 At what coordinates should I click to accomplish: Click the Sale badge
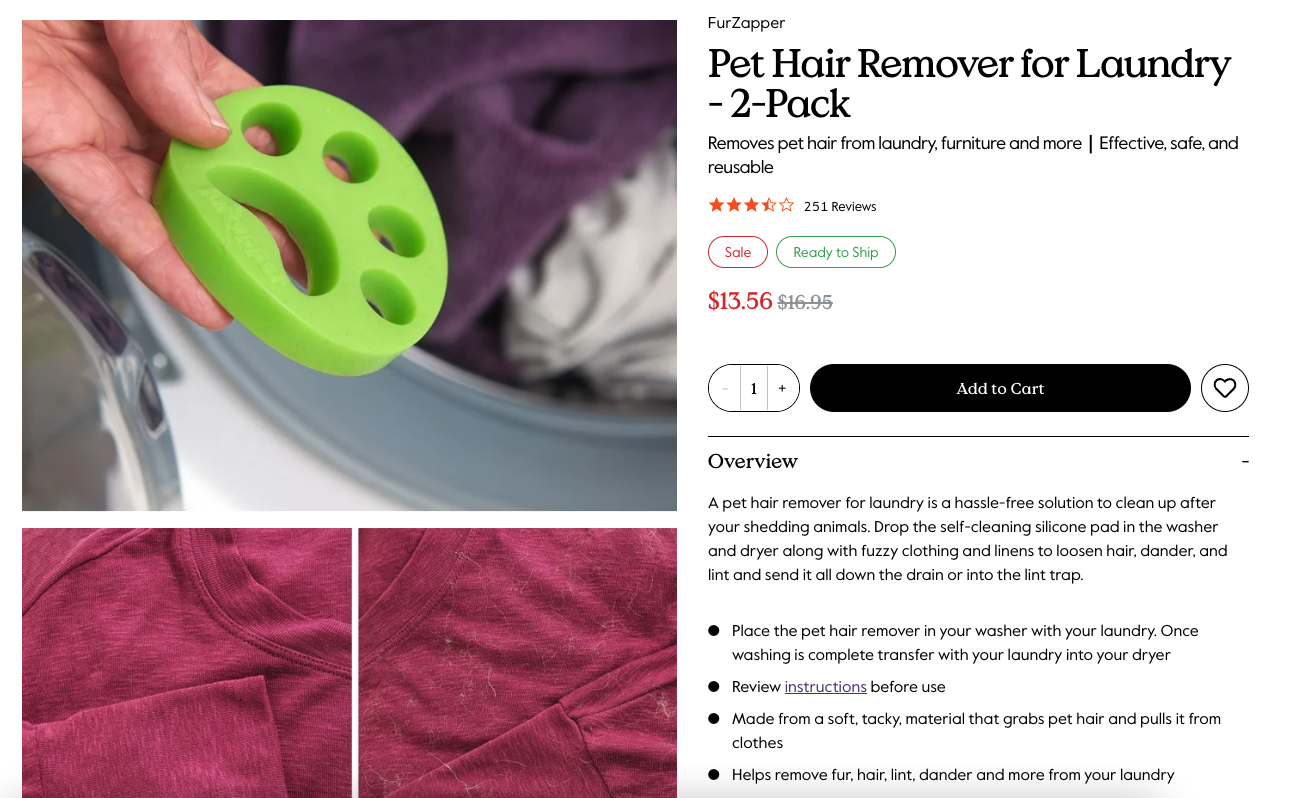(738, 252)
